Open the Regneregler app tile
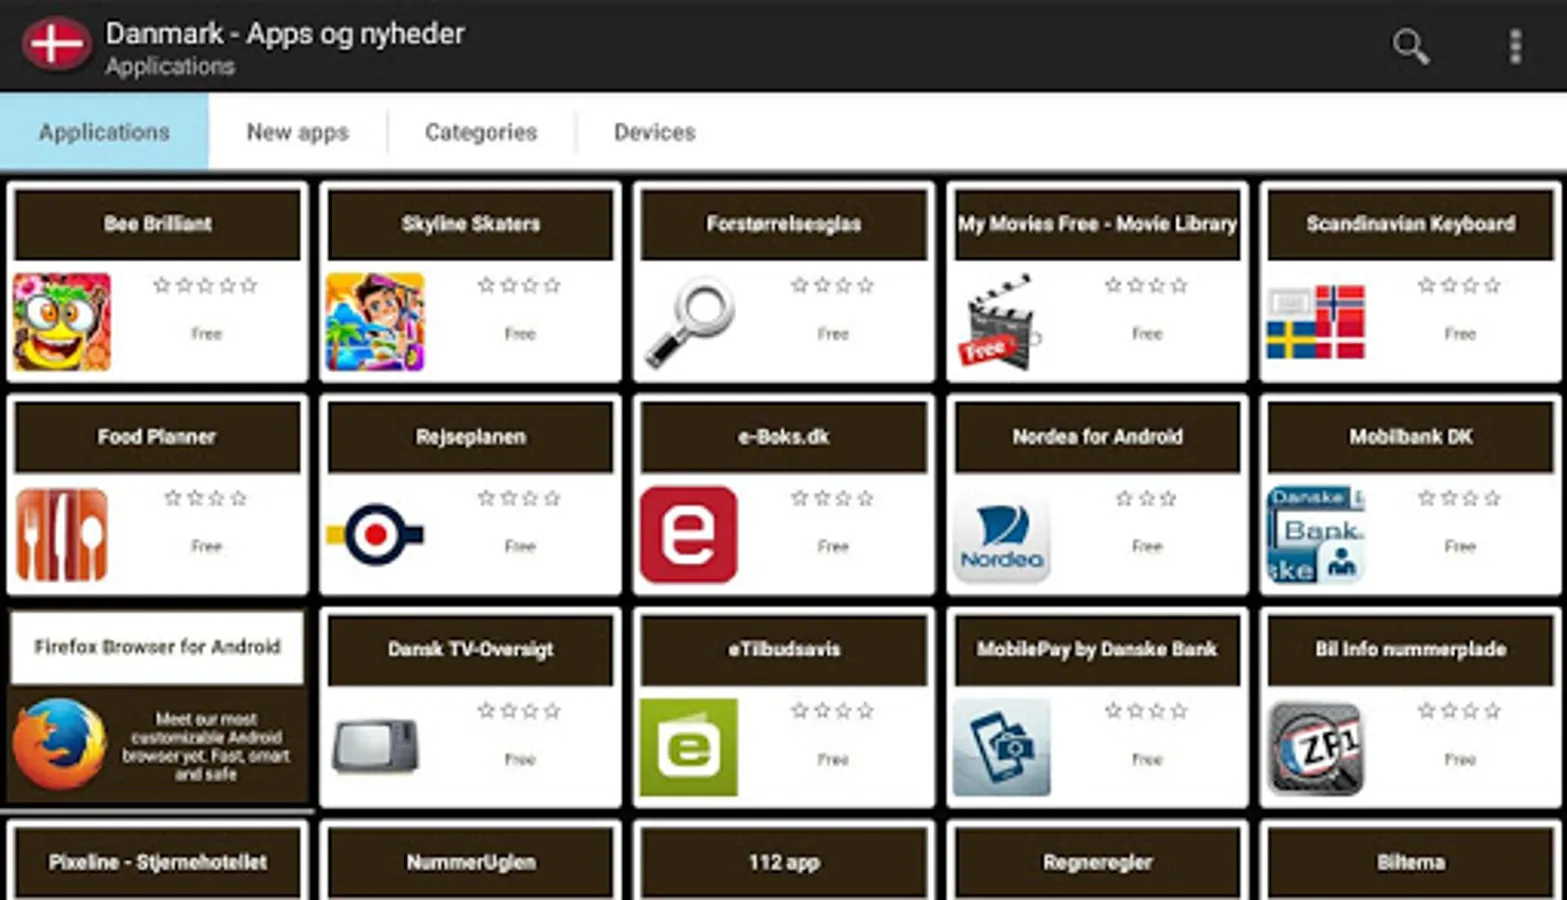The height and width of the screenshot is (900, 1567). 1097,861
